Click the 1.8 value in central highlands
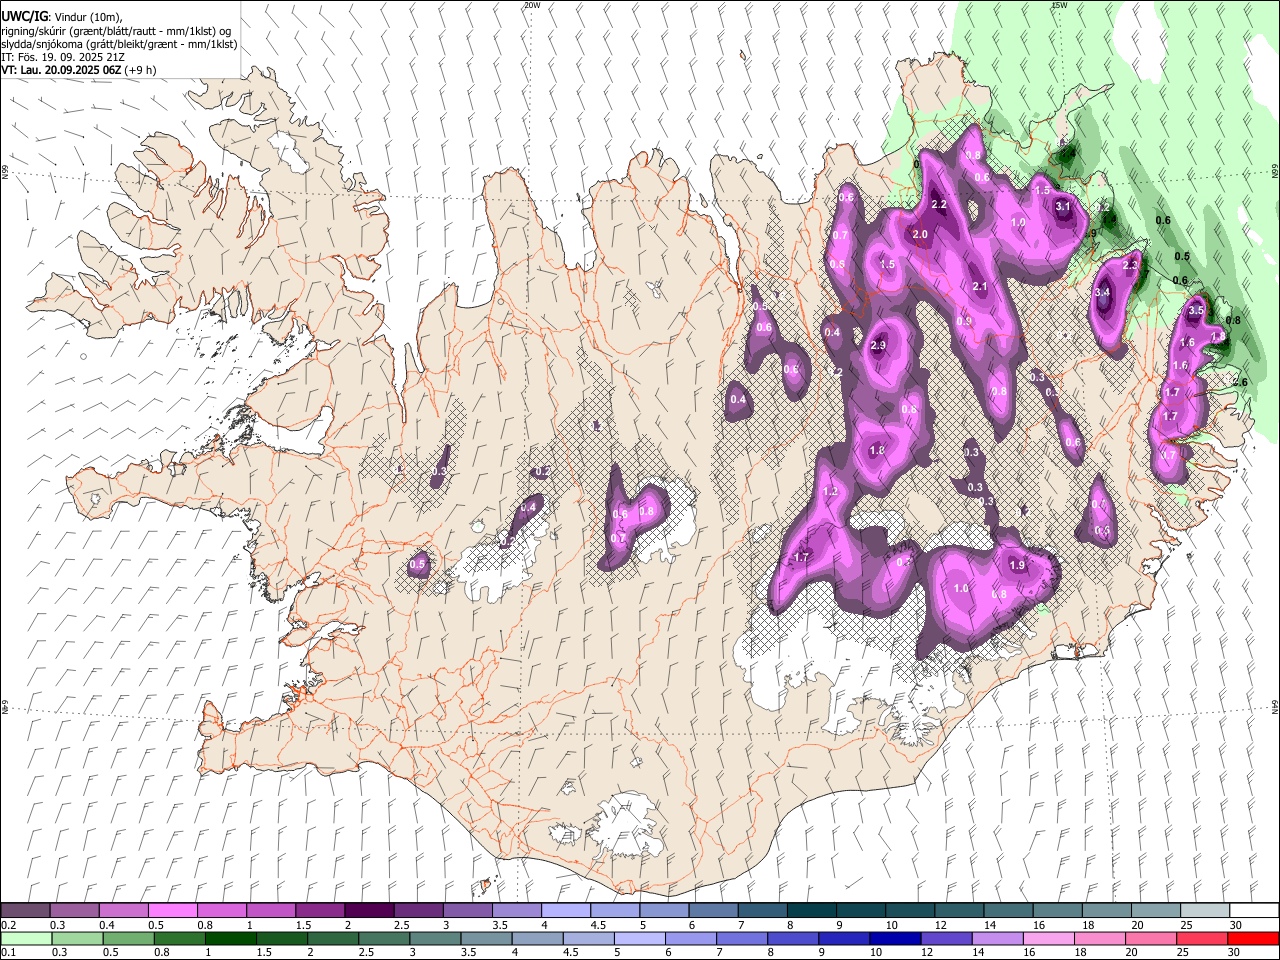 coord(878,451)
